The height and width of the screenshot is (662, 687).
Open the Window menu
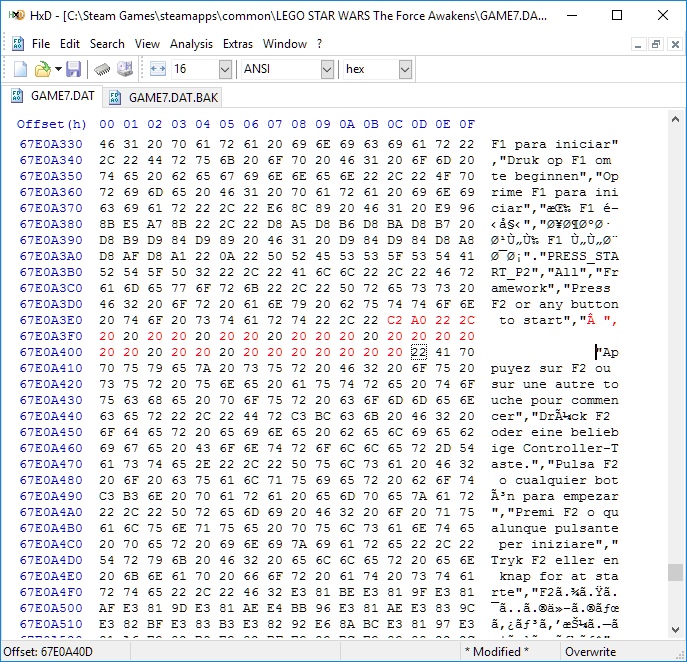[285, 44]
